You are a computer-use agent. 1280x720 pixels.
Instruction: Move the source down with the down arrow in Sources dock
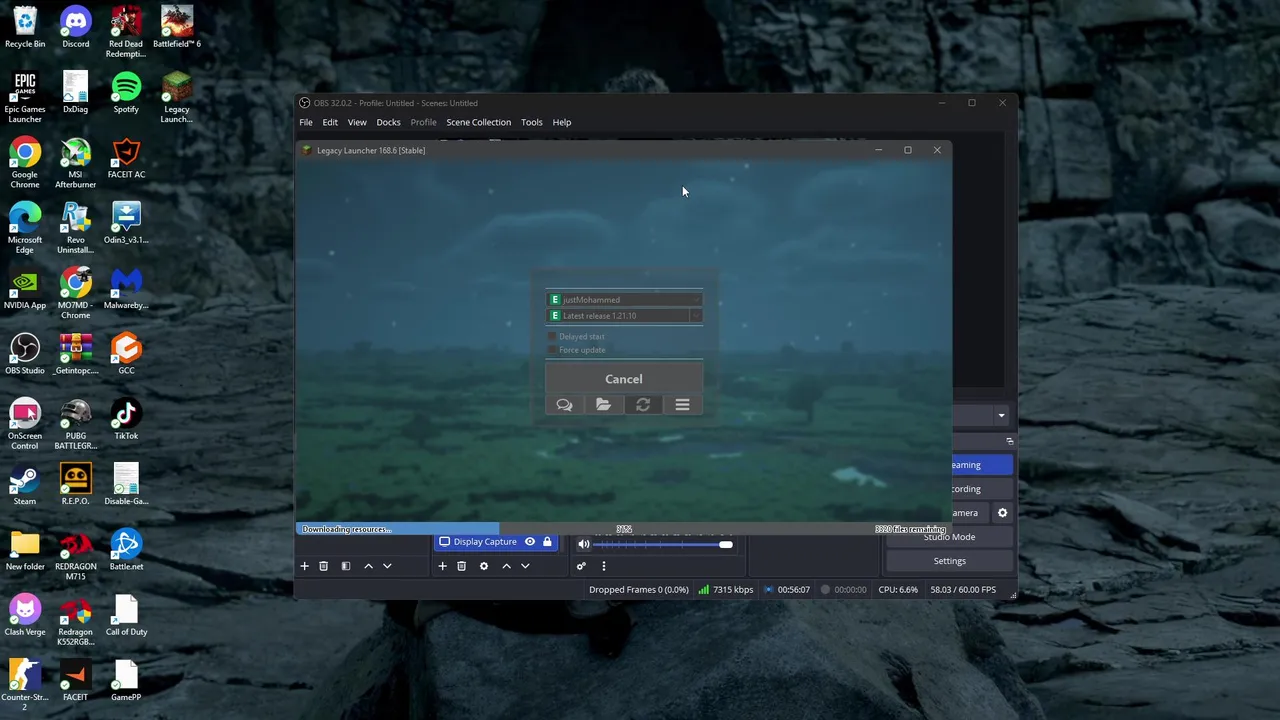[x=525, y=566]
